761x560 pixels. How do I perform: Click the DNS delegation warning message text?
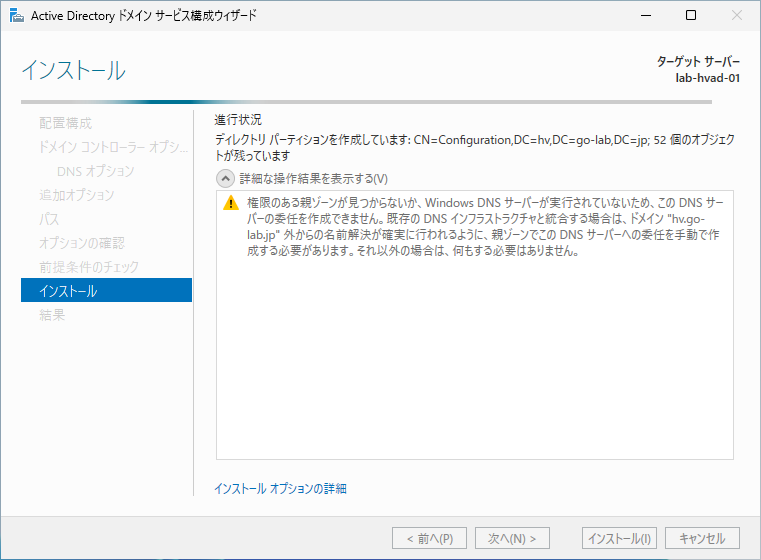coord(485,227)
